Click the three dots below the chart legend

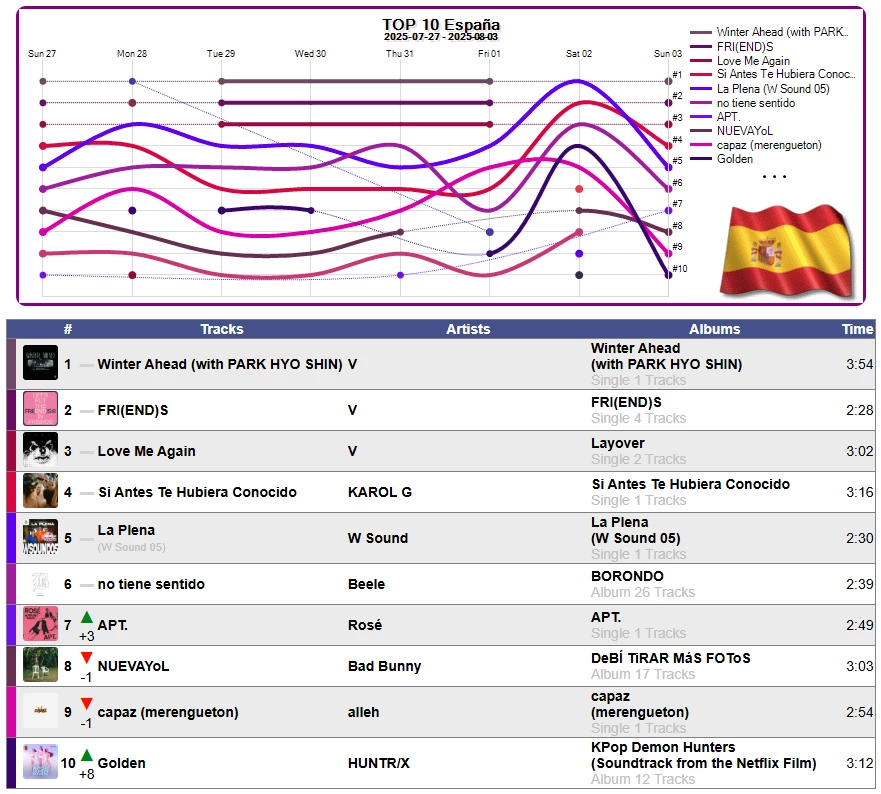[x=774, y=177]
